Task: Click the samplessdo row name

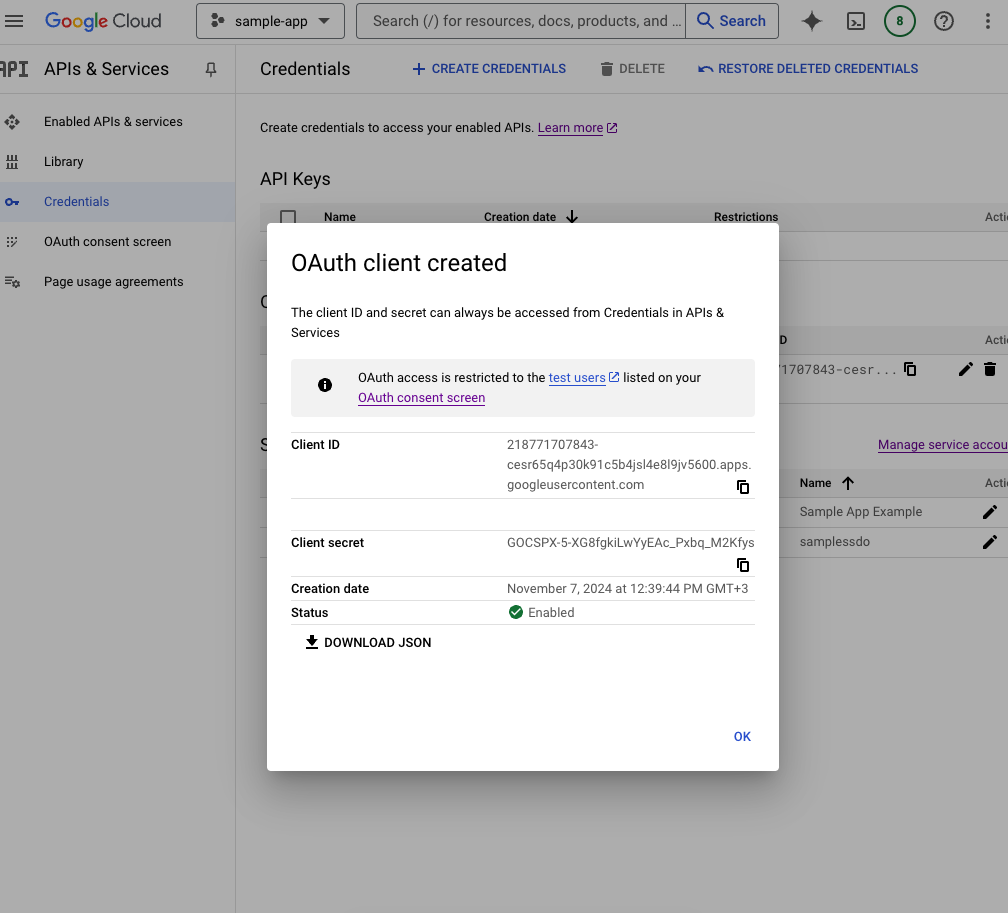Action: pyautogui.click(x=834, y=542)
